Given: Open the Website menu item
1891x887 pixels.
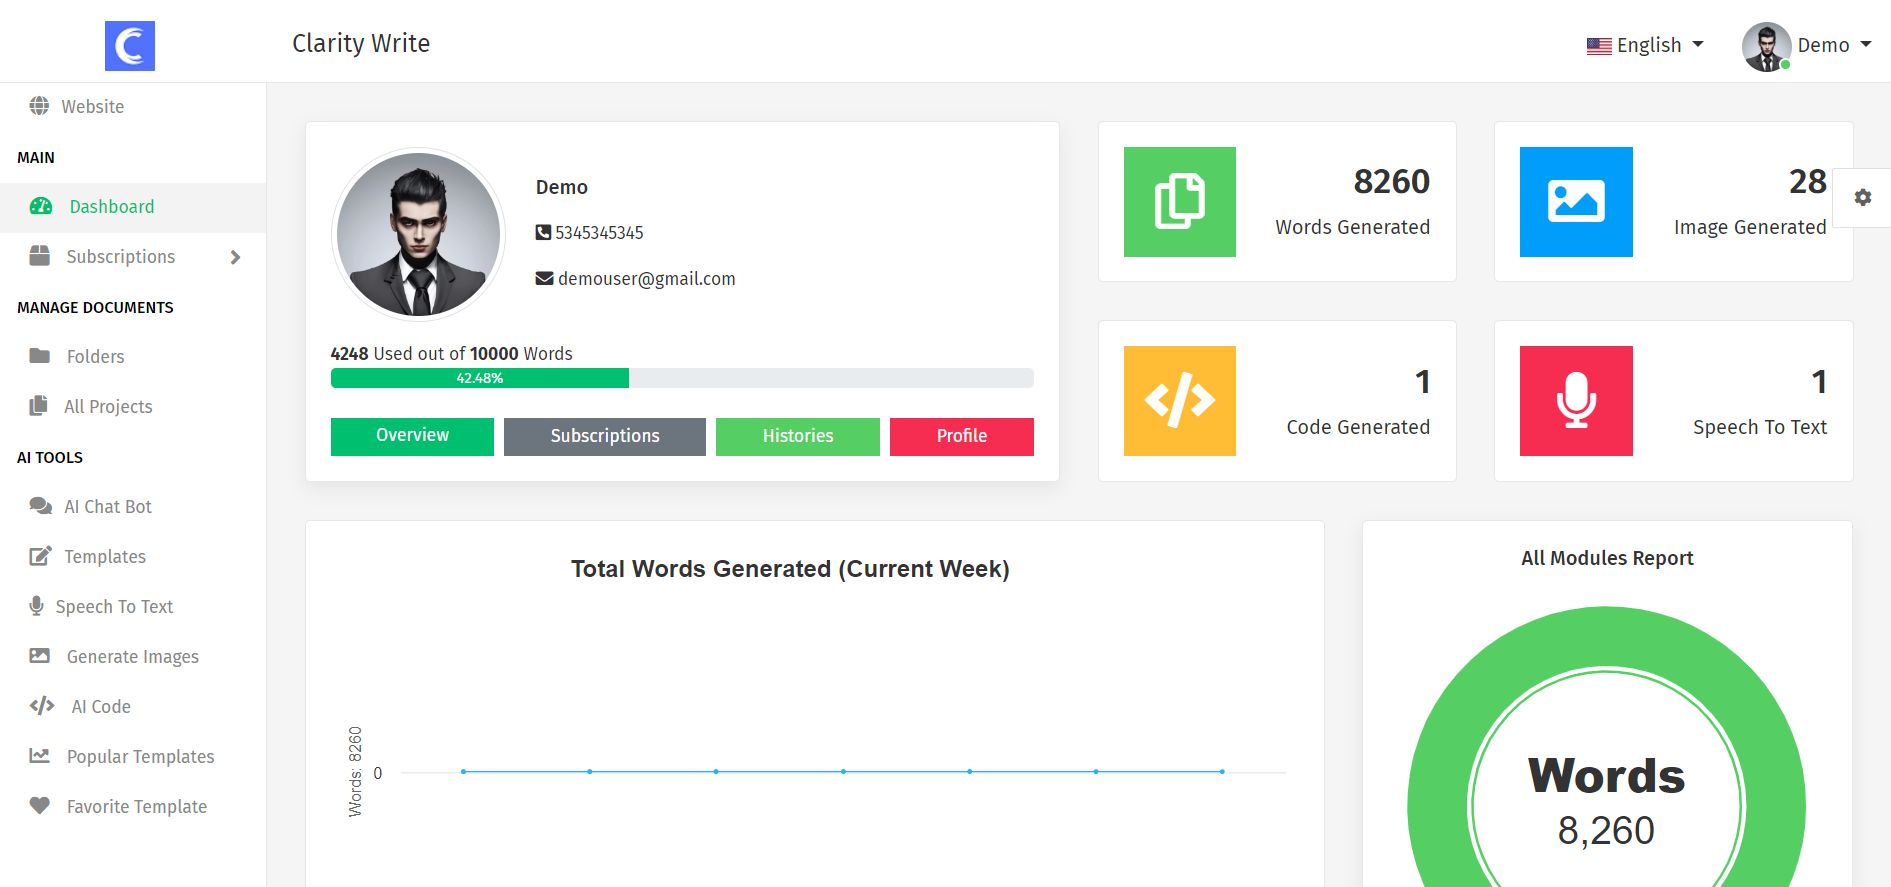Looking at the screenshot, I should (133, 107).
